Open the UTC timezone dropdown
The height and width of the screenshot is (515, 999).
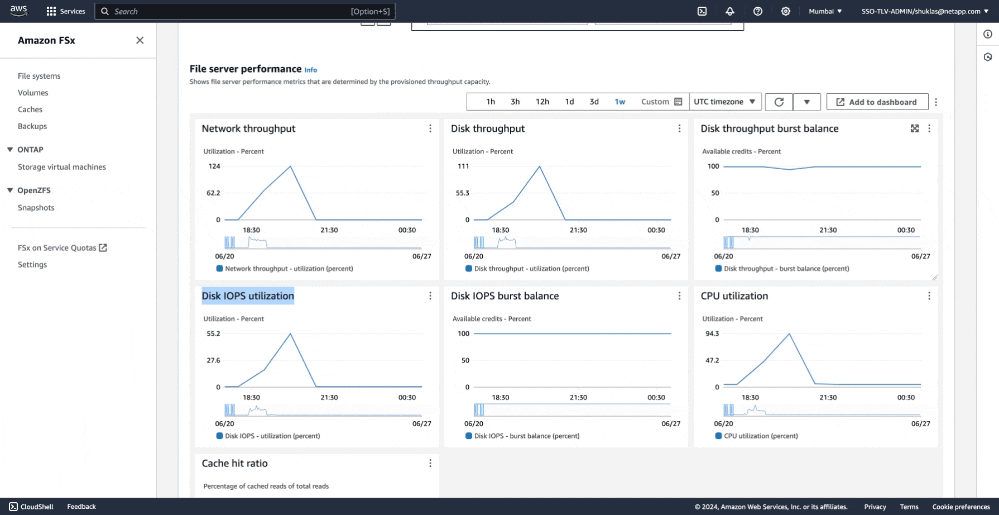tap(725, 102)
